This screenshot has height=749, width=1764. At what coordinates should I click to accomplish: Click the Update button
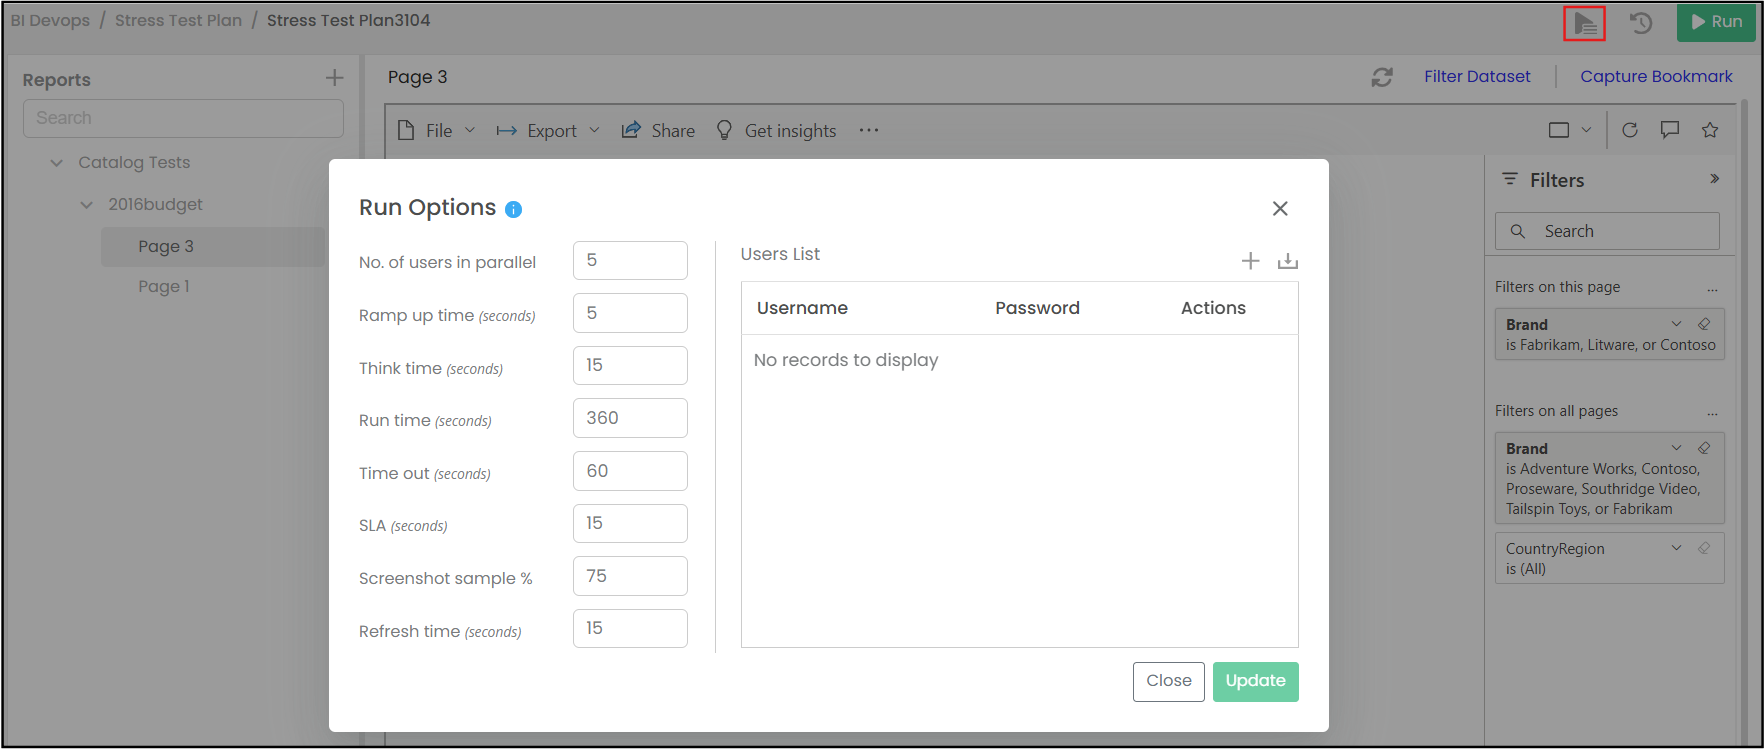pyautogui.click(x=1255, y=681)
